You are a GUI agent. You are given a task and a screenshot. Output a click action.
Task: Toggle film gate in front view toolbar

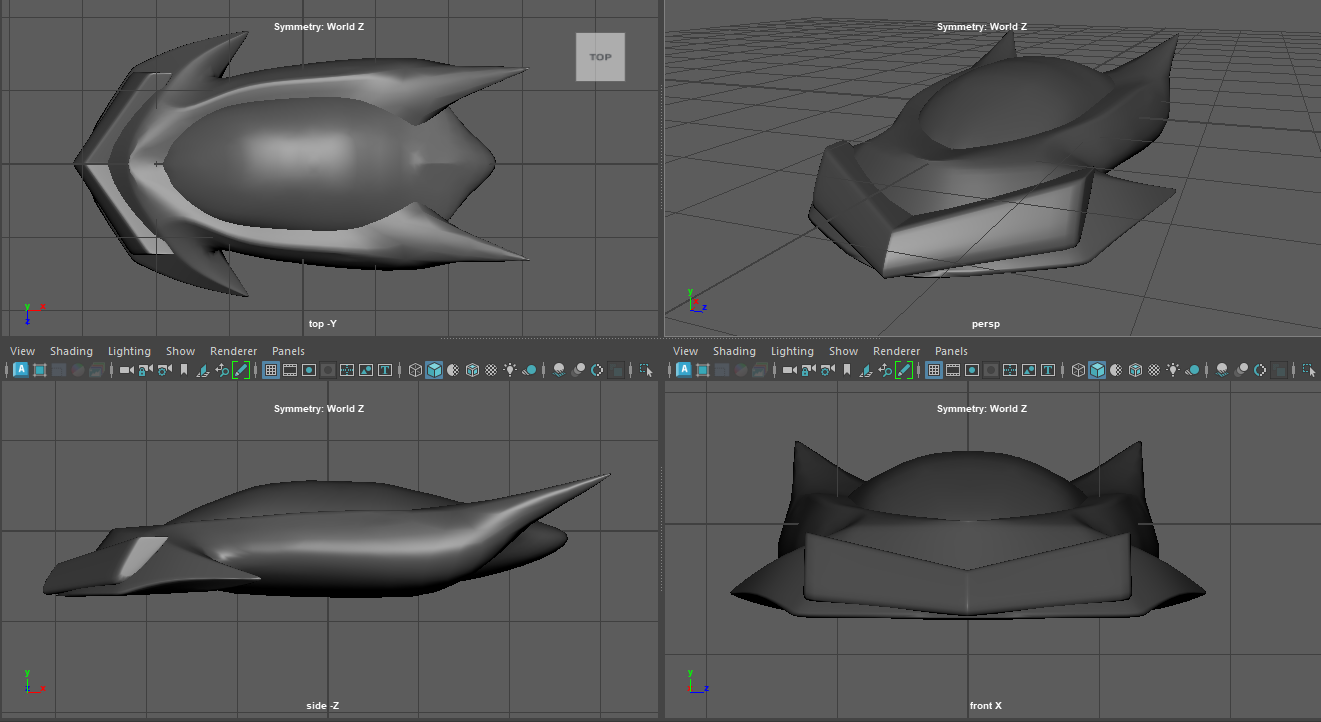pyautogui.click(x=953, y=370)
